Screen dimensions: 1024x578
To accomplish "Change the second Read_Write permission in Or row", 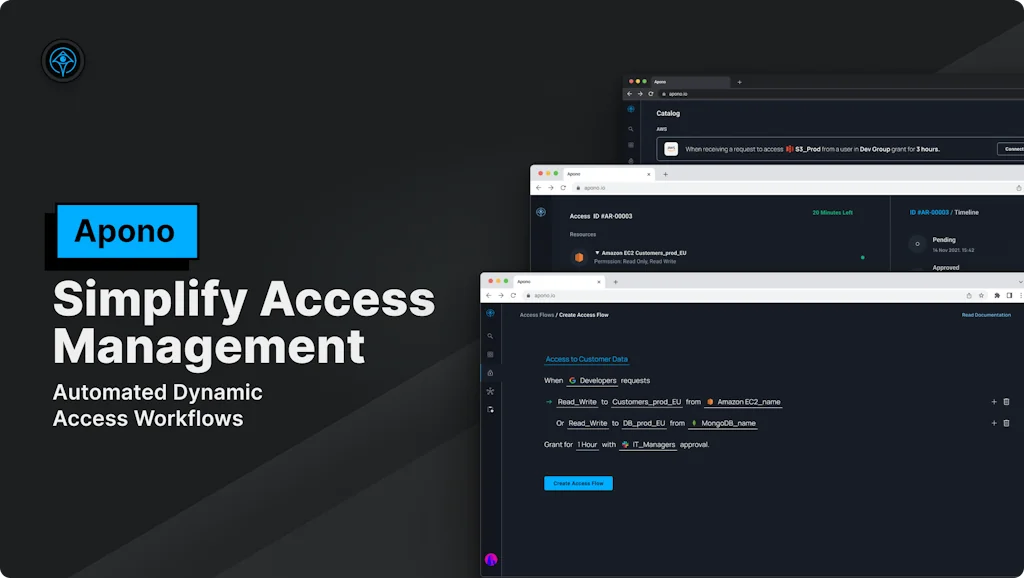I will 588,423.
